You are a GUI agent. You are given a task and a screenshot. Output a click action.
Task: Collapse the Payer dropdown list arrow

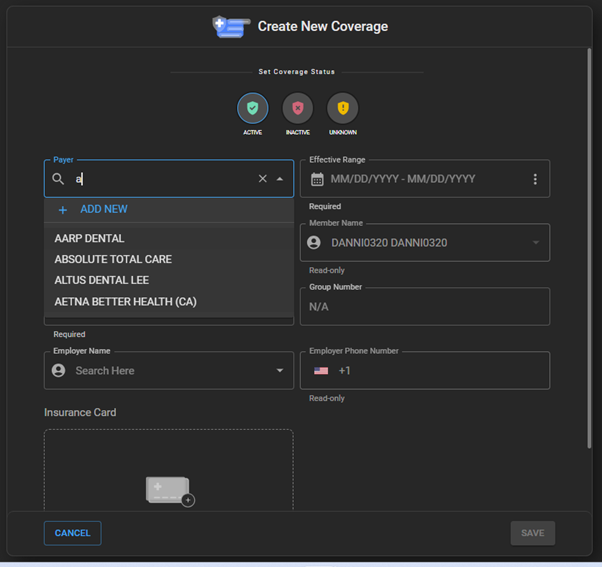[x=280, y=179]
